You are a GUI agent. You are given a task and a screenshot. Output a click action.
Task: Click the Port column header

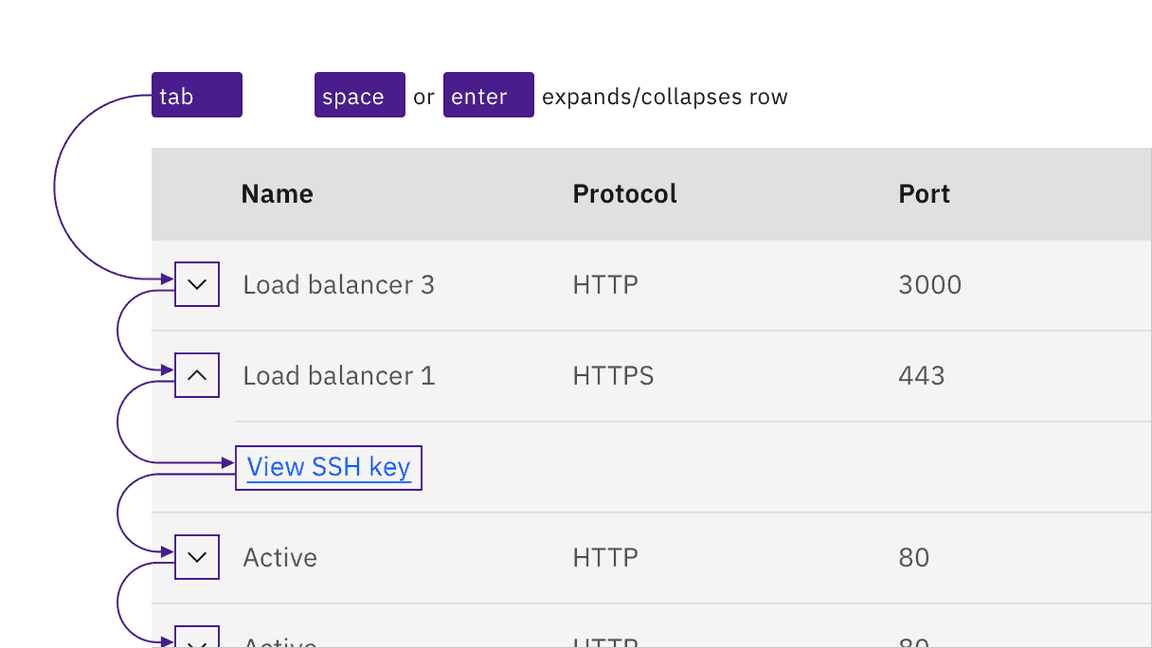pos(923,193)
